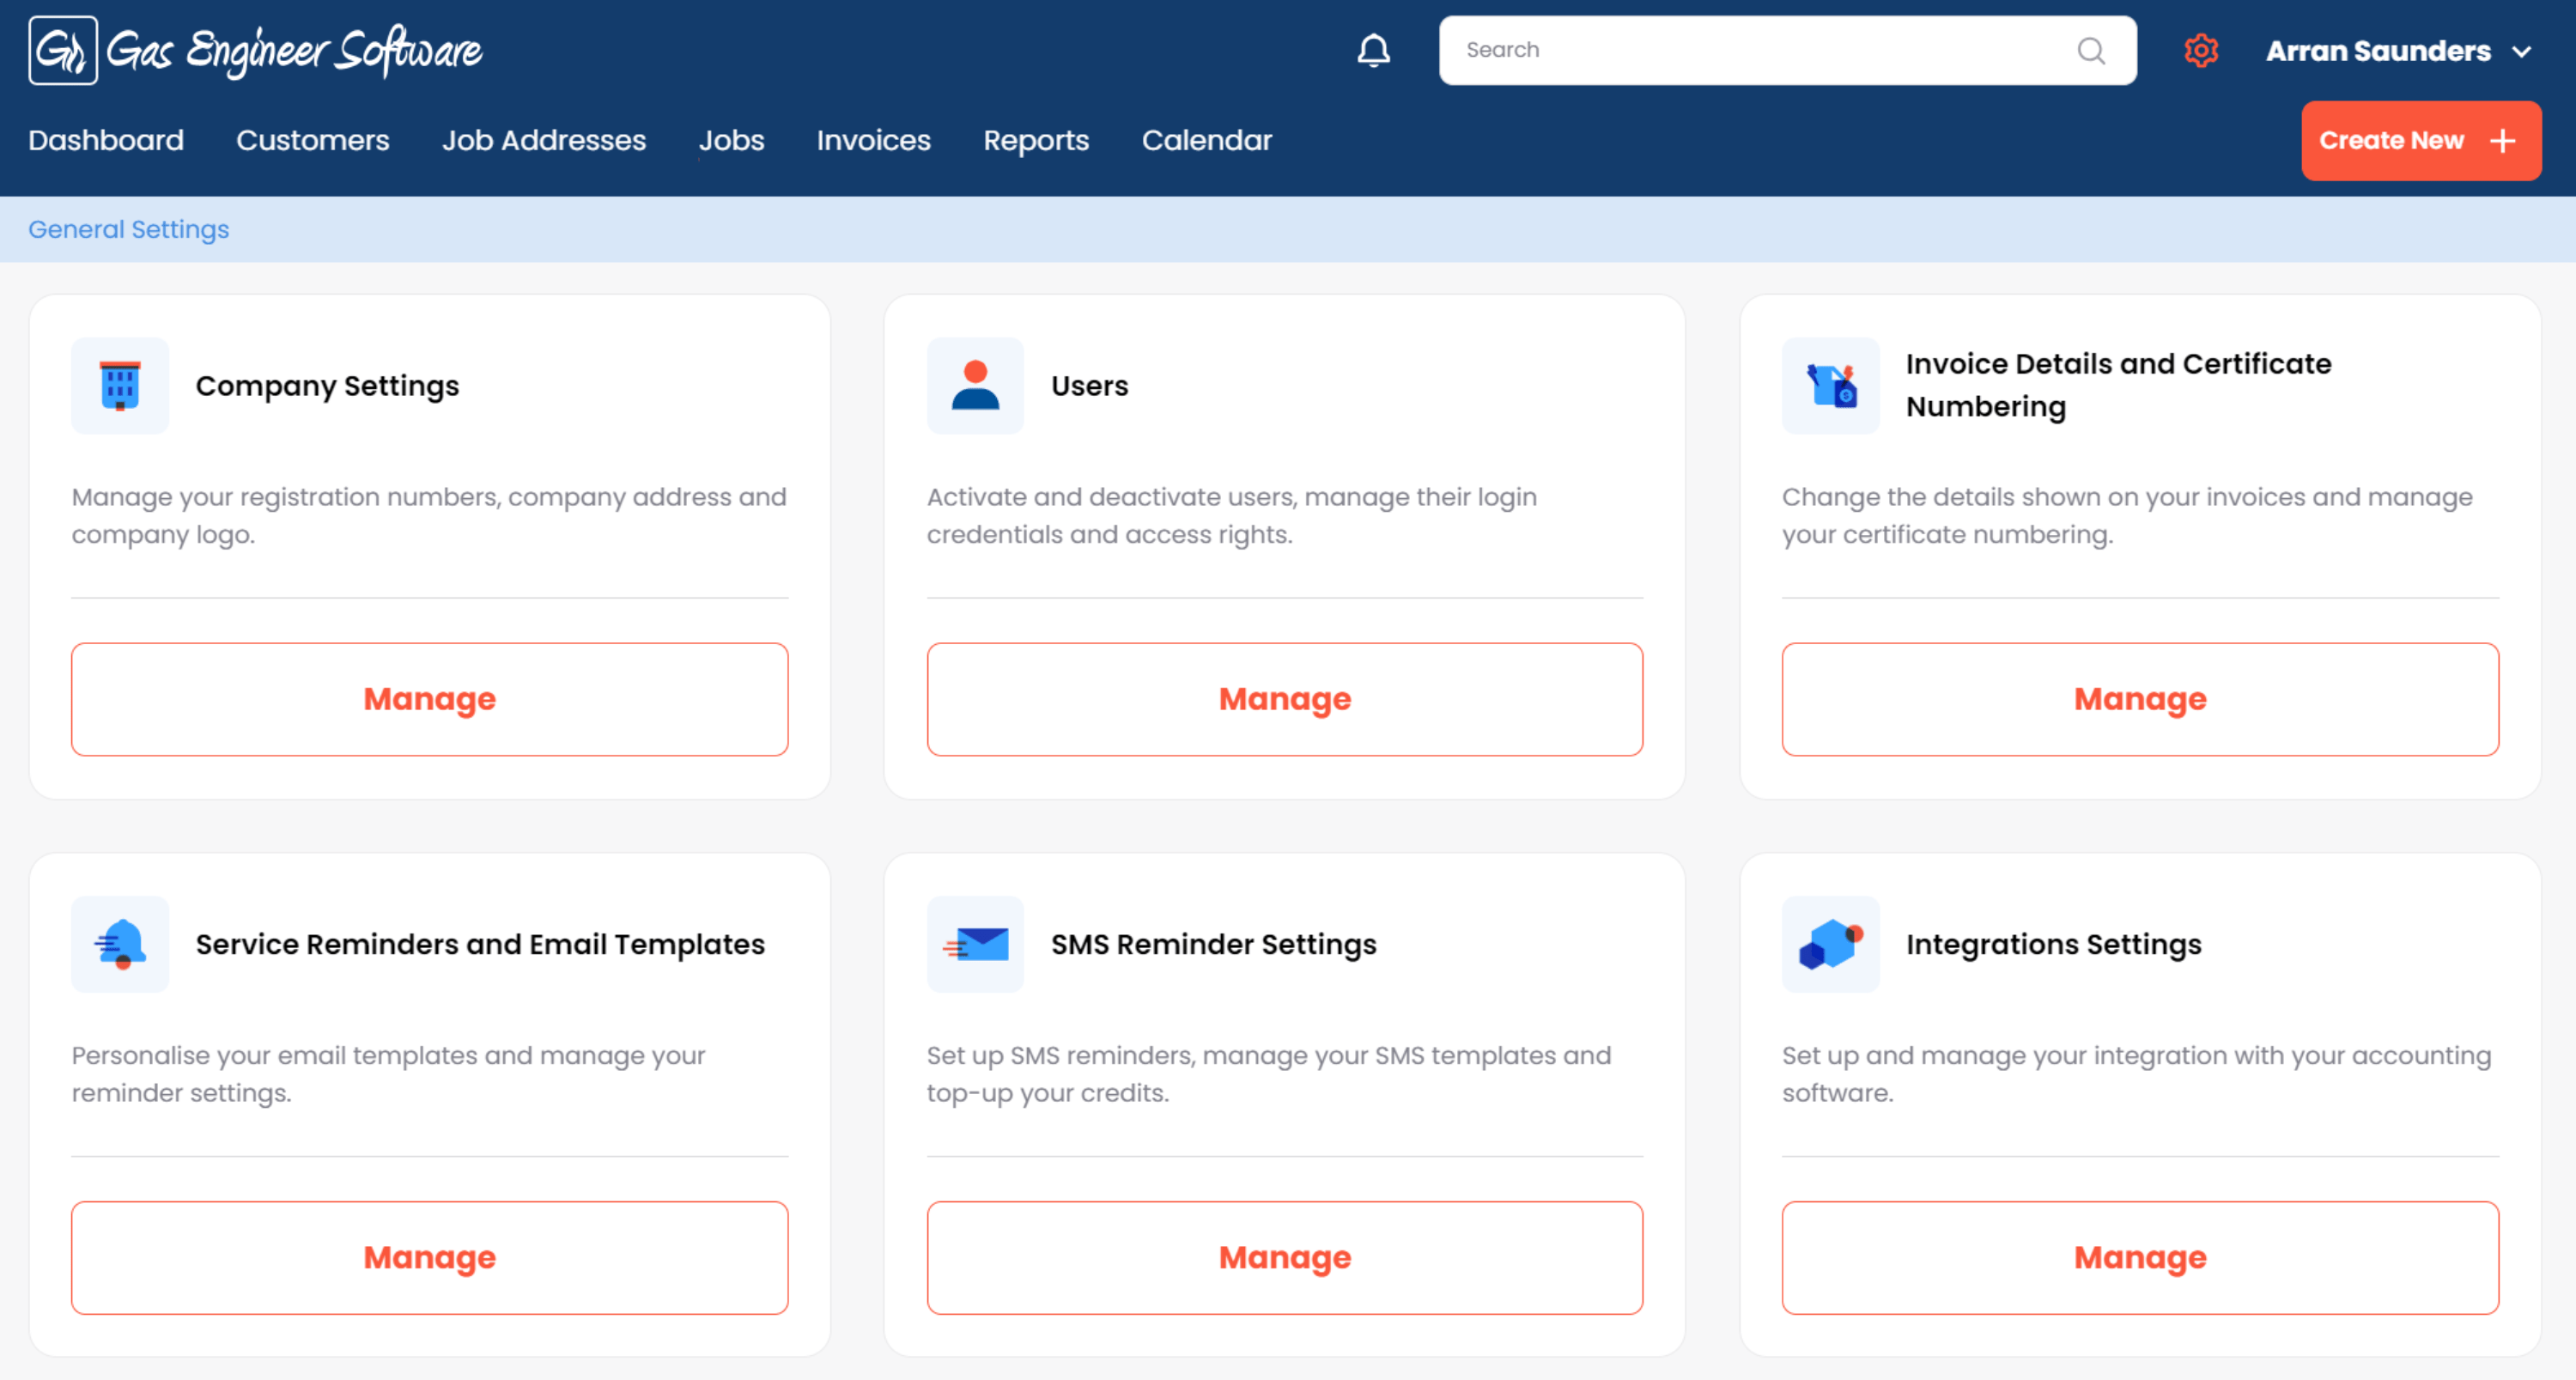Click the Users person icon
The height and width of the screenshot is (1380, 2576).
pyautogui.click(x=975, y=386)
